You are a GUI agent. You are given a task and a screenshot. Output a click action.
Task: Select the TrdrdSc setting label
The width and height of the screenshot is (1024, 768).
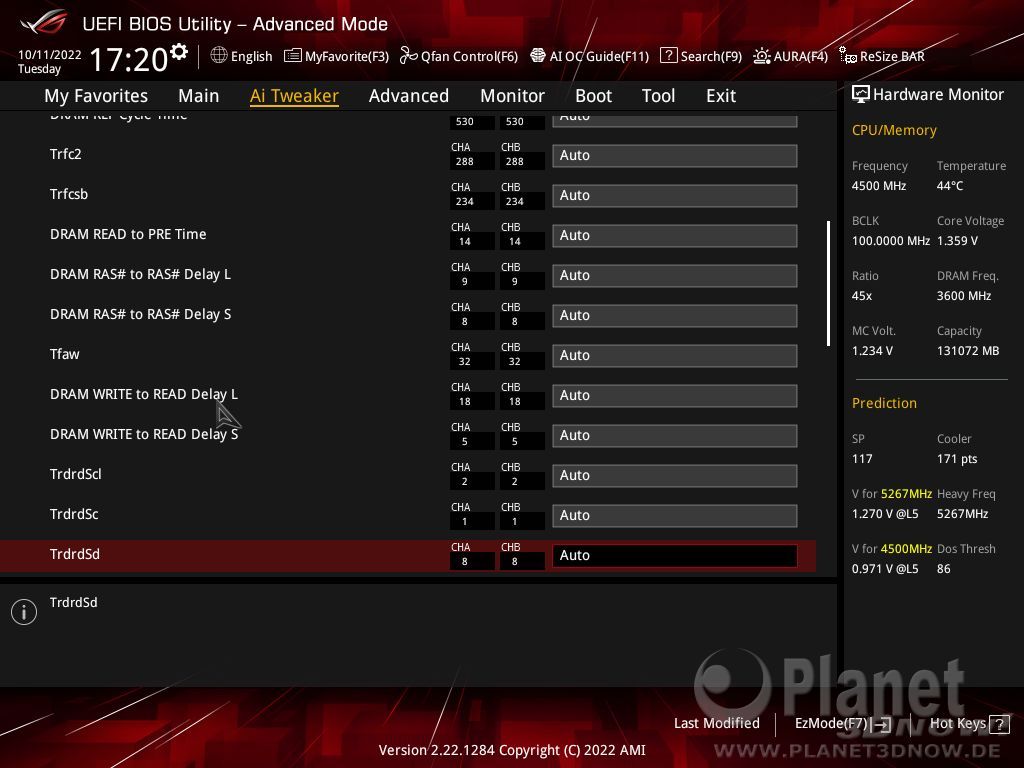click(x=74, y=514)
